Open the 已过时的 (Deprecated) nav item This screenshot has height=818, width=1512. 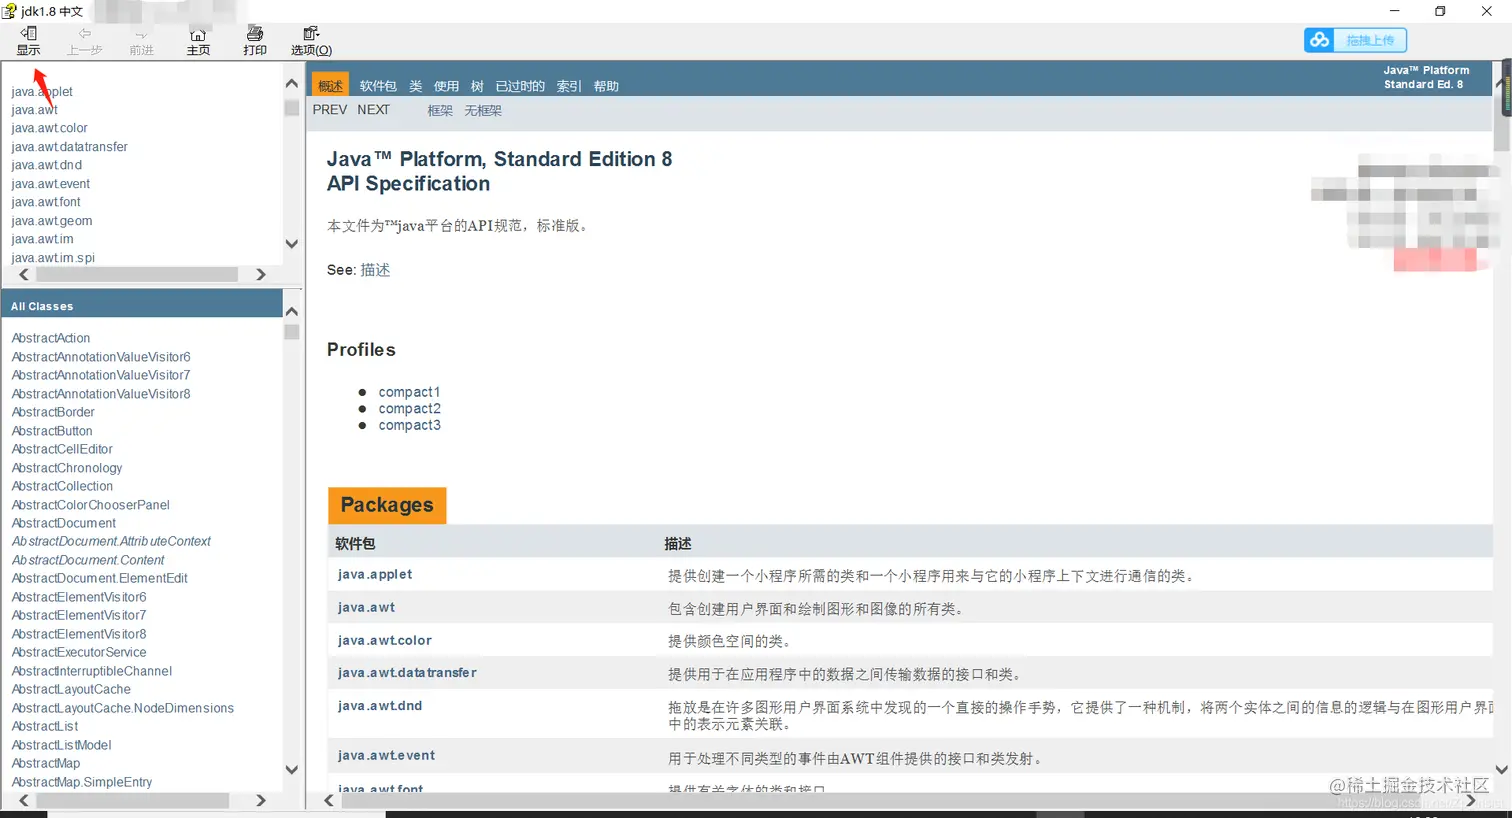pos(520,86)
